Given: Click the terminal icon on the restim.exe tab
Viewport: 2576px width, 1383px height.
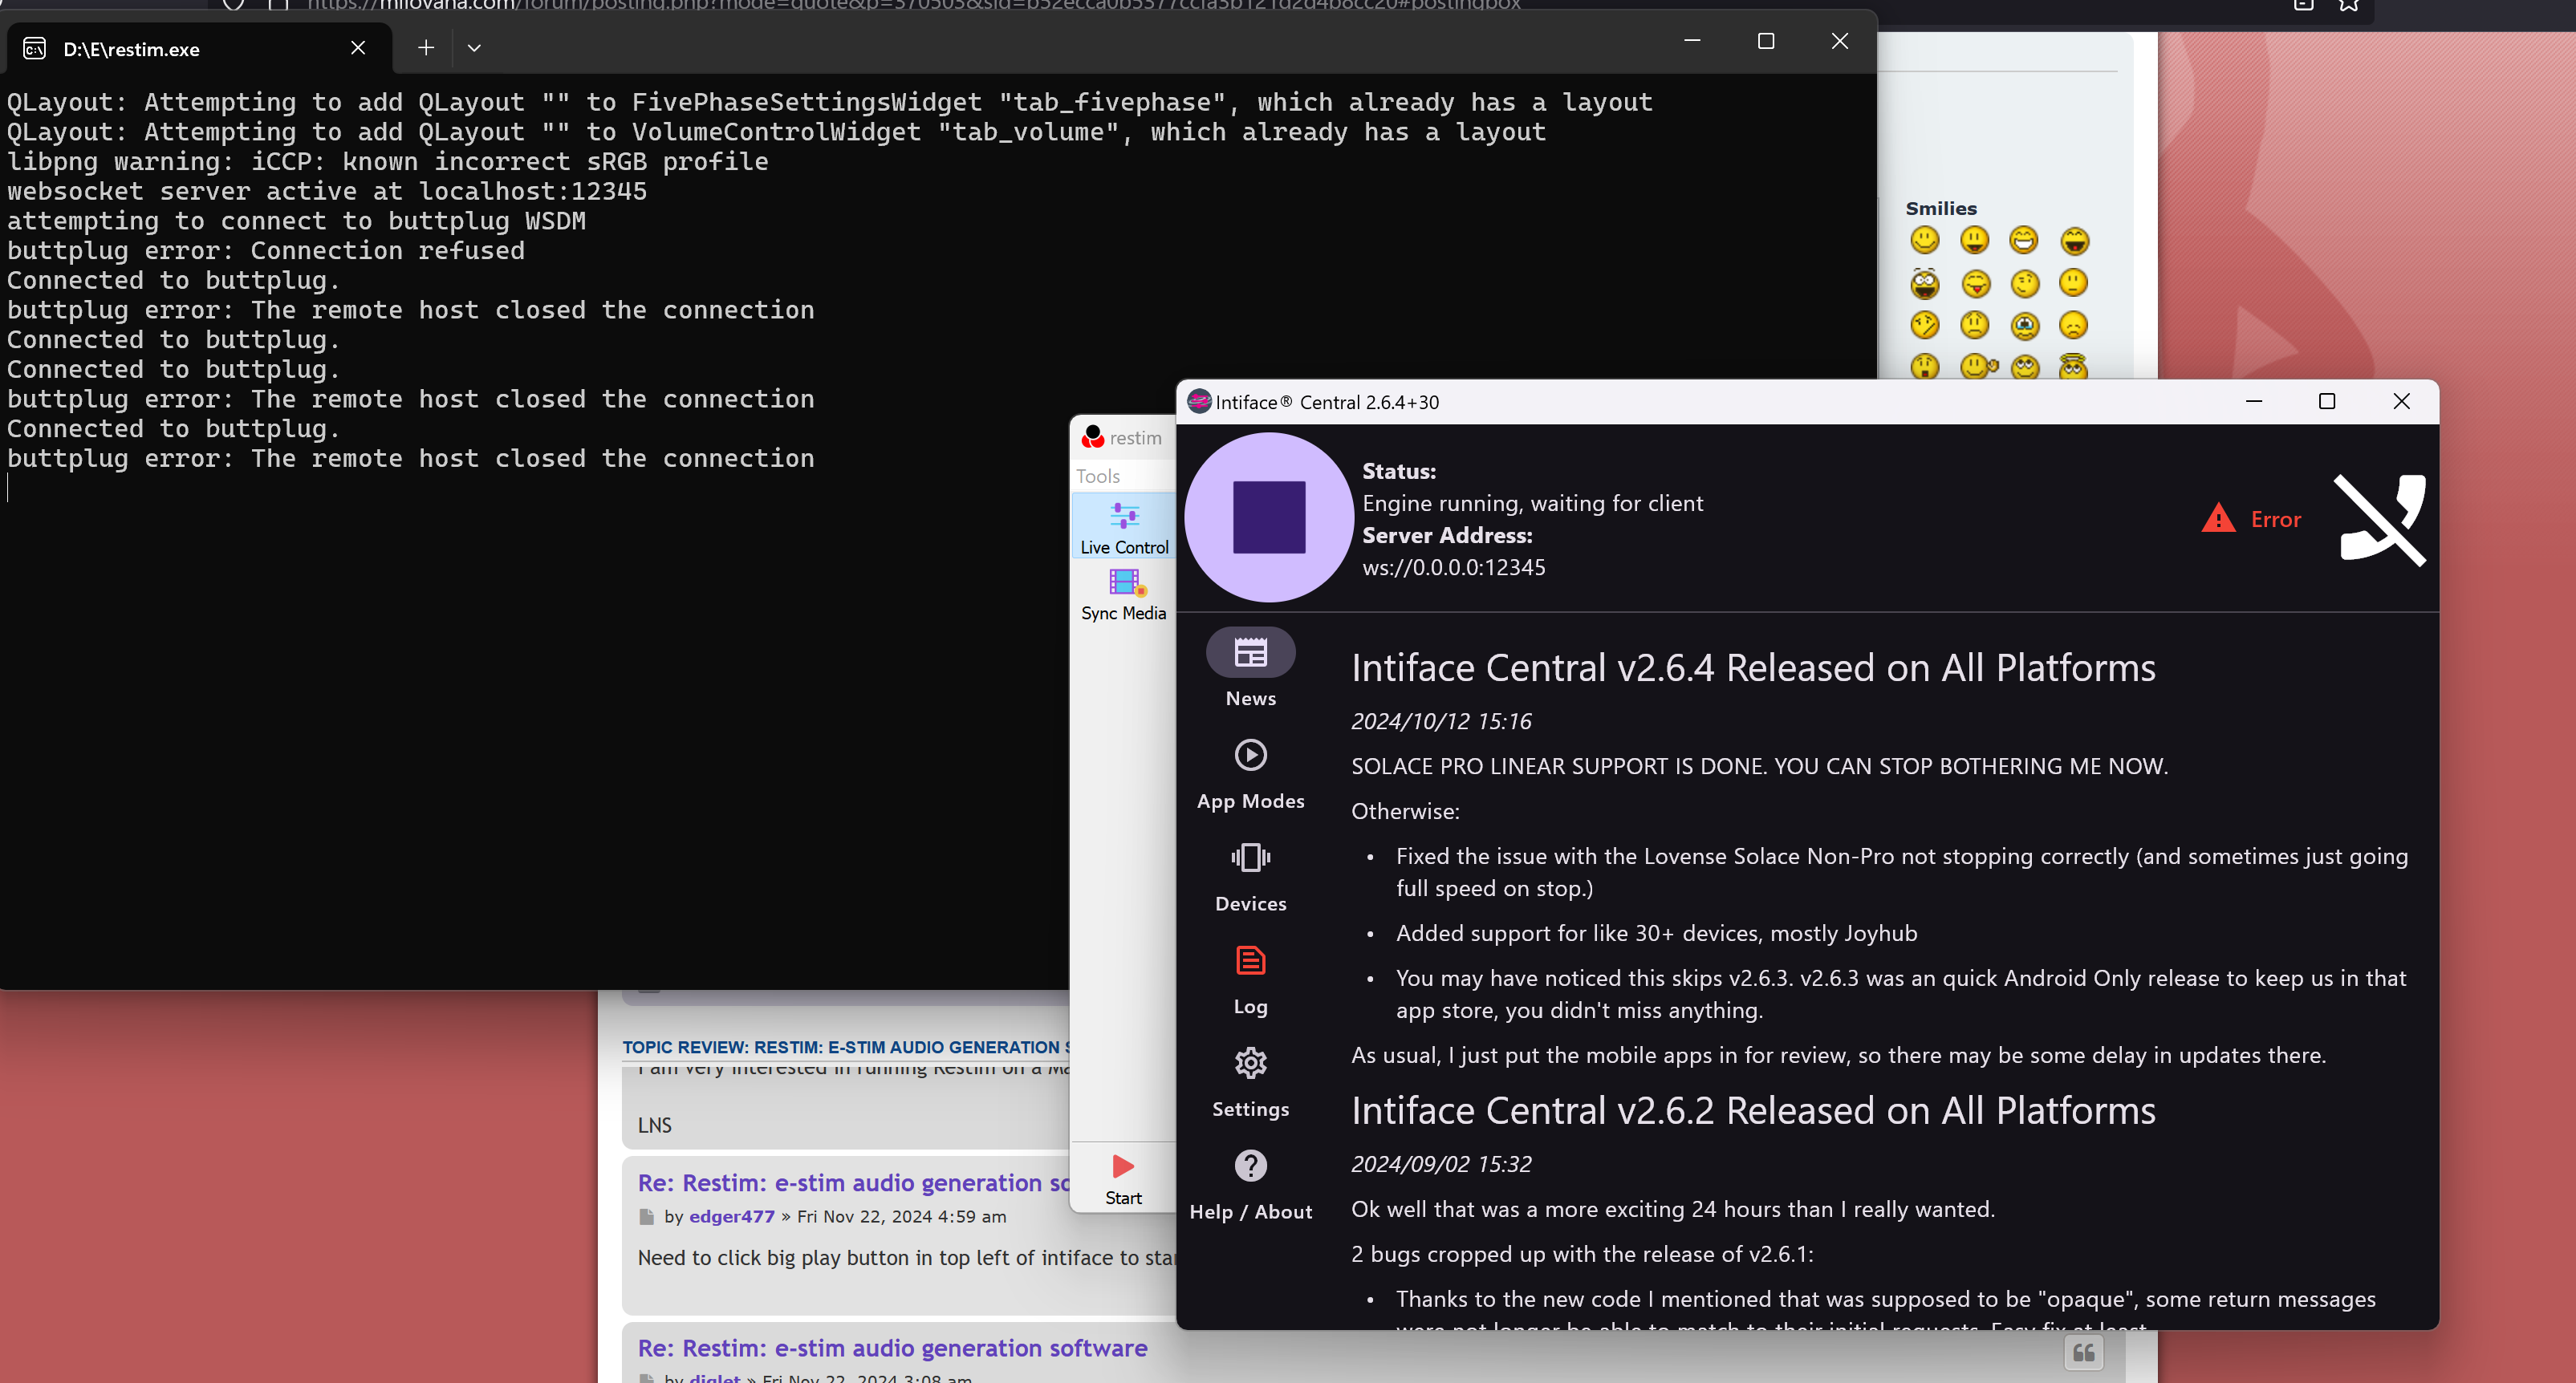Looking at the screenshot, I should click(34, 49).
